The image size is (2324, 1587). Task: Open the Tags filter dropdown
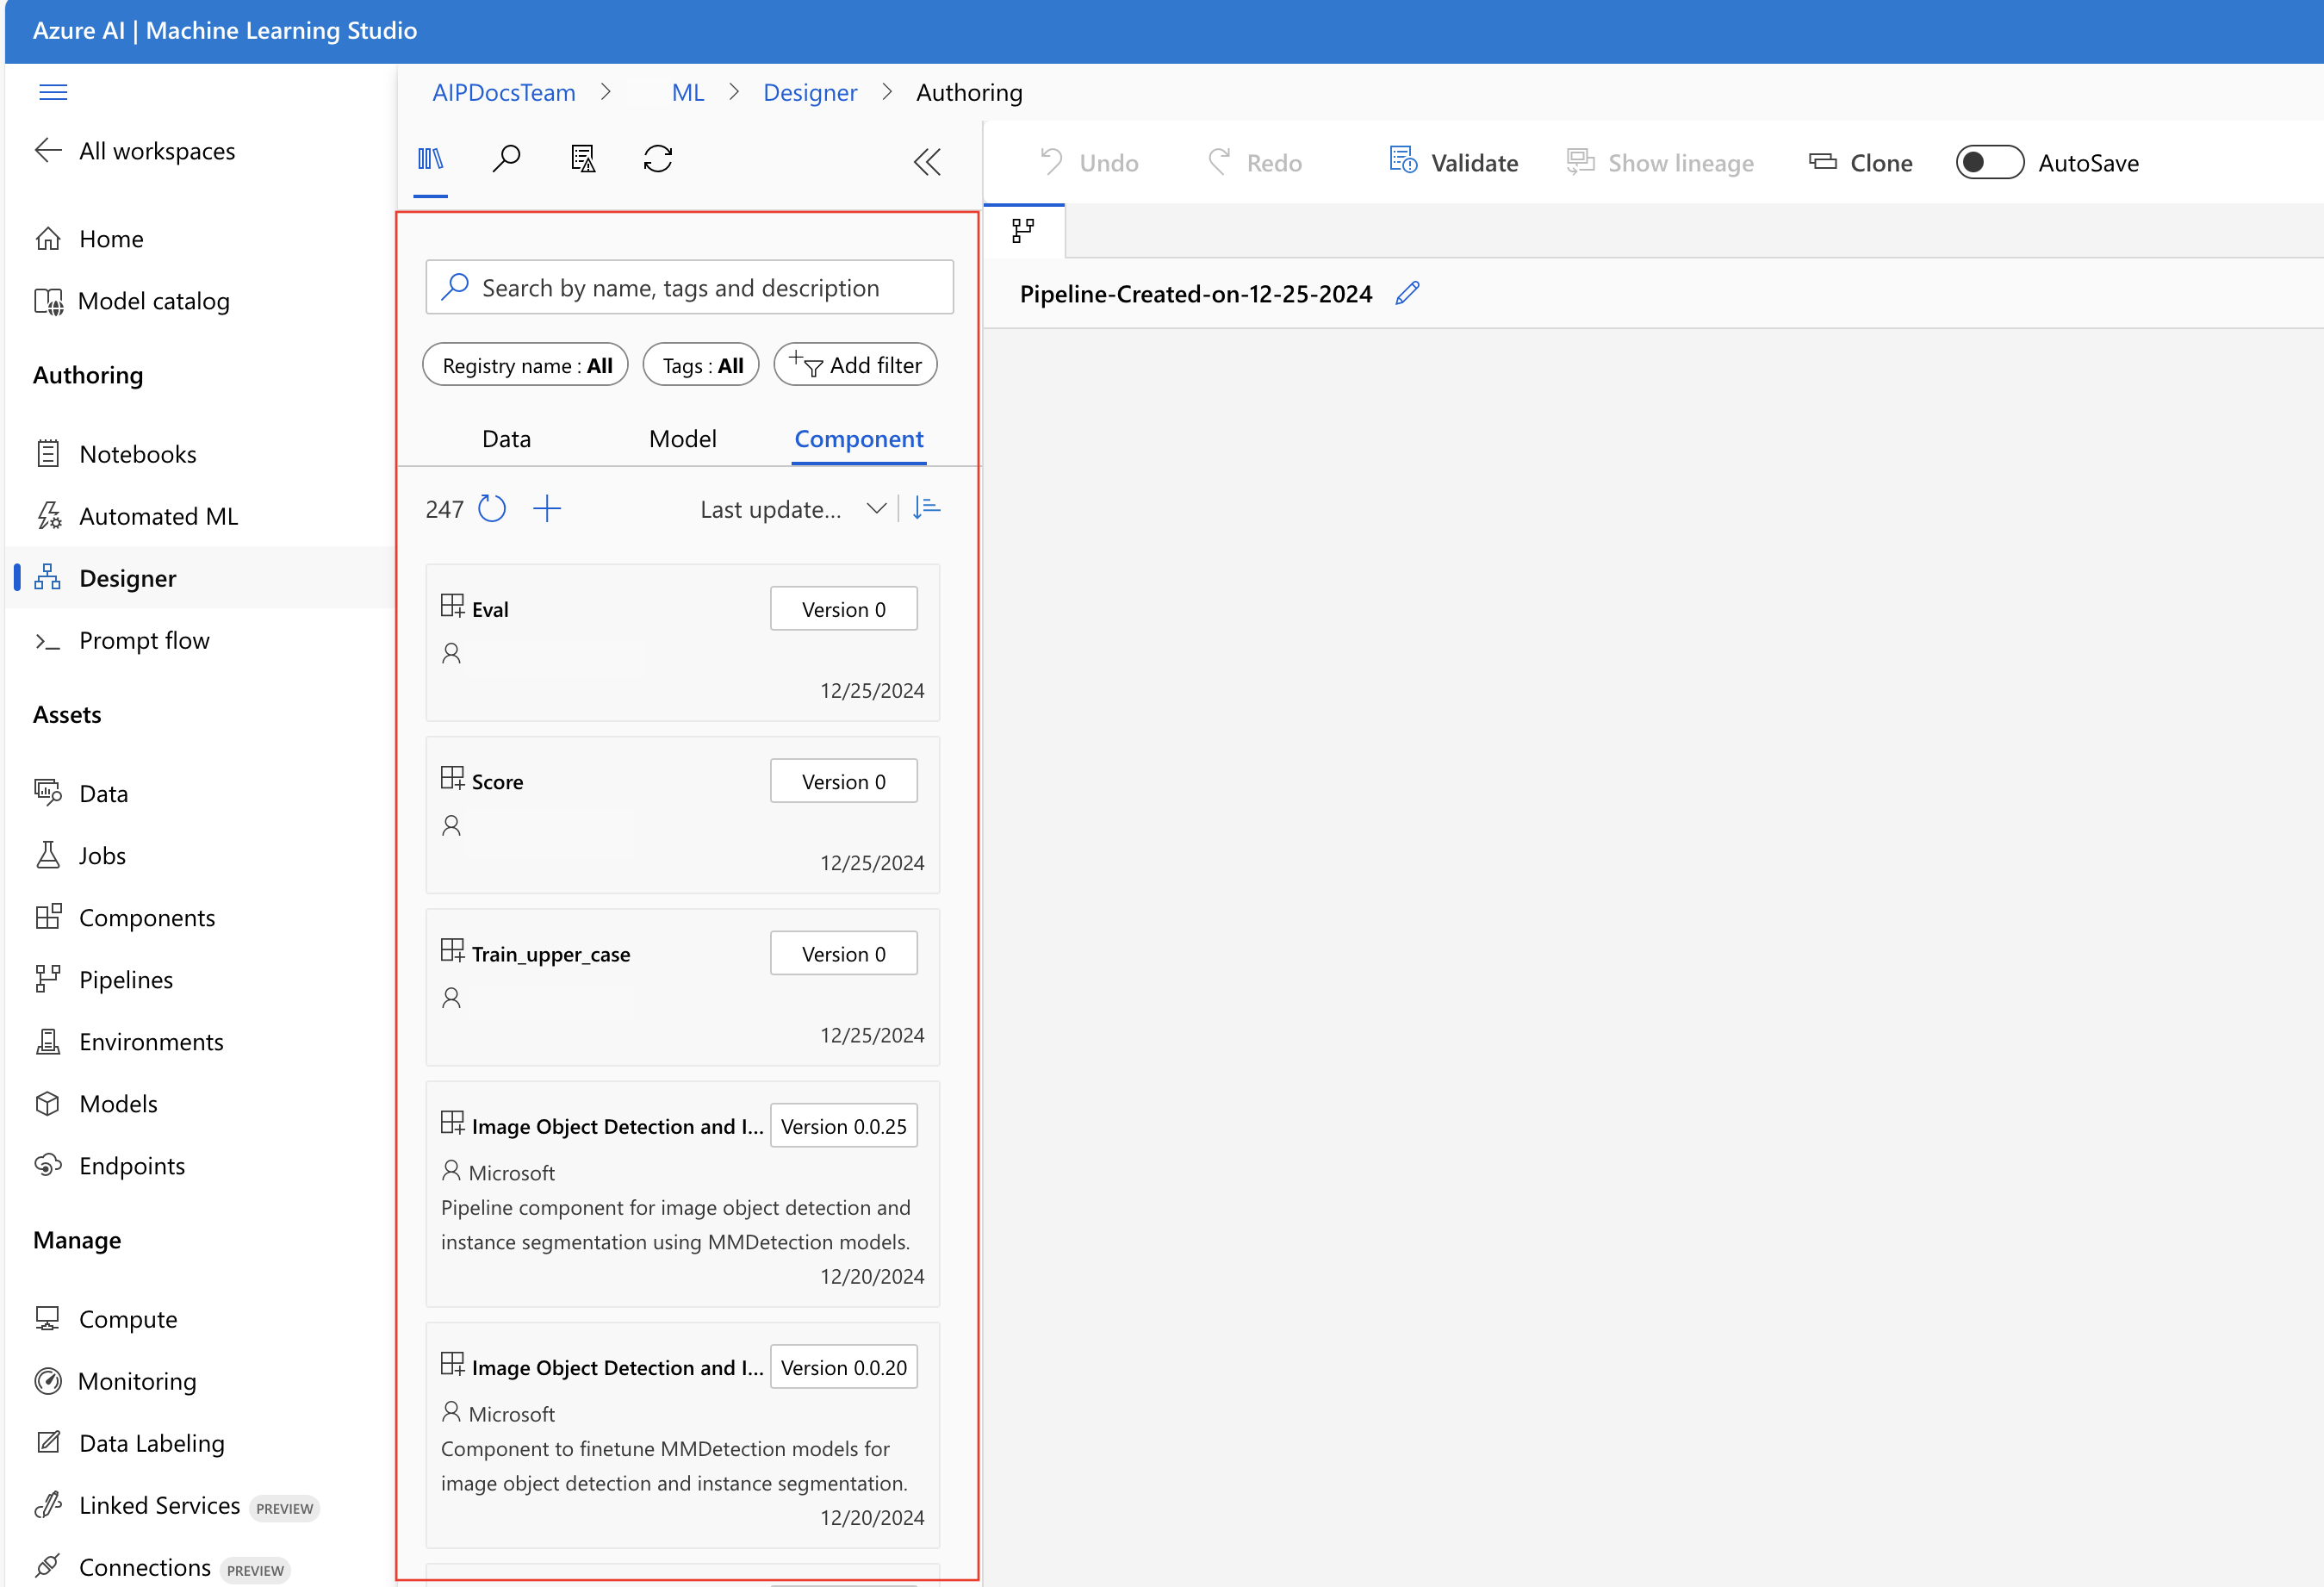(x=701, y=365)
